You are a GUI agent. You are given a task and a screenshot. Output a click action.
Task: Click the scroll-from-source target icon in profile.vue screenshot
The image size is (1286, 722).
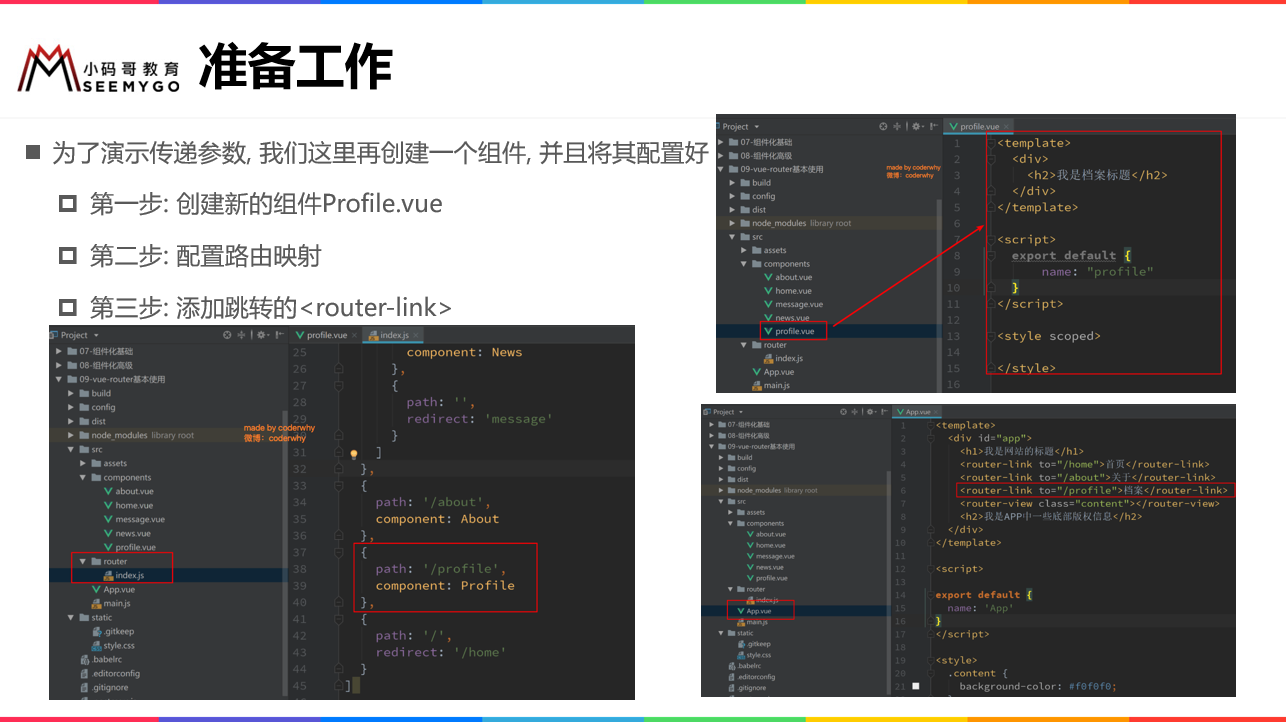883,126
